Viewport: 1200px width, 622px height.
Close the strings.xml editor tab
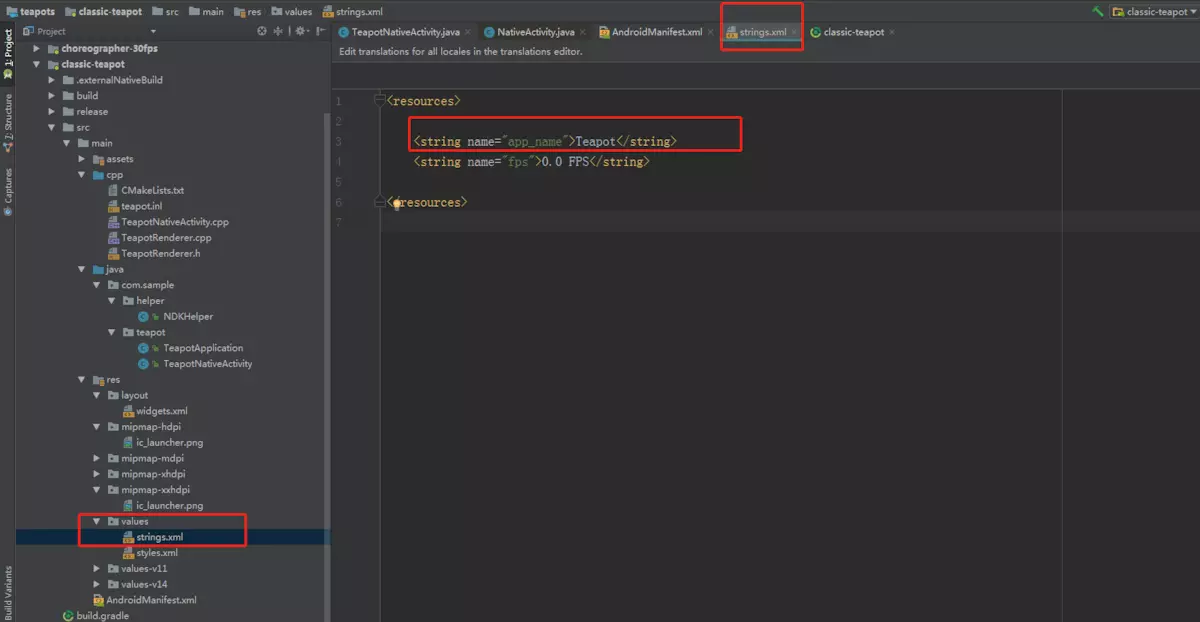[x=795, y=32]
